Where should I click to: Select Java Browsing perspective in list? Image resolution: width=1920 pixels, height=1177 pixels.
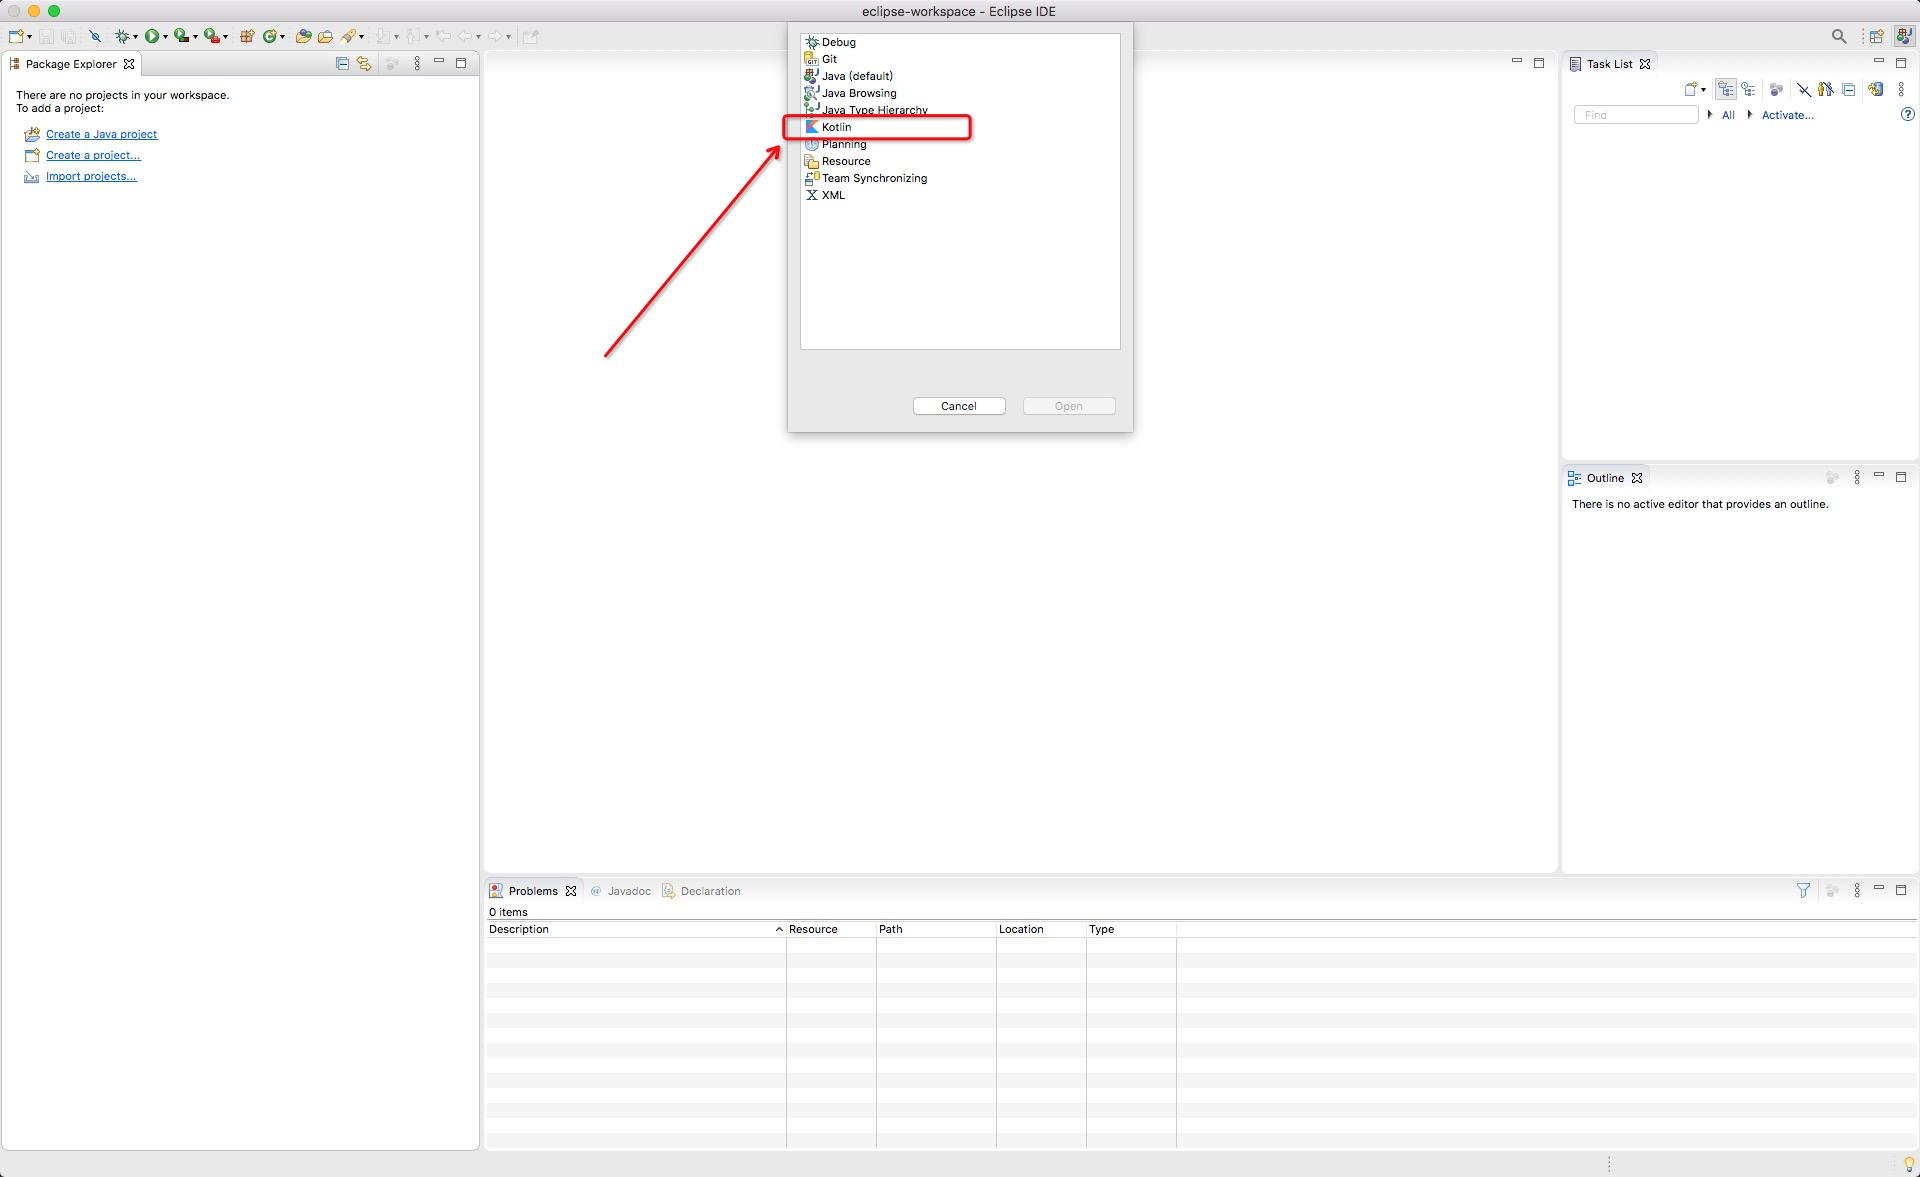point(960,93)
